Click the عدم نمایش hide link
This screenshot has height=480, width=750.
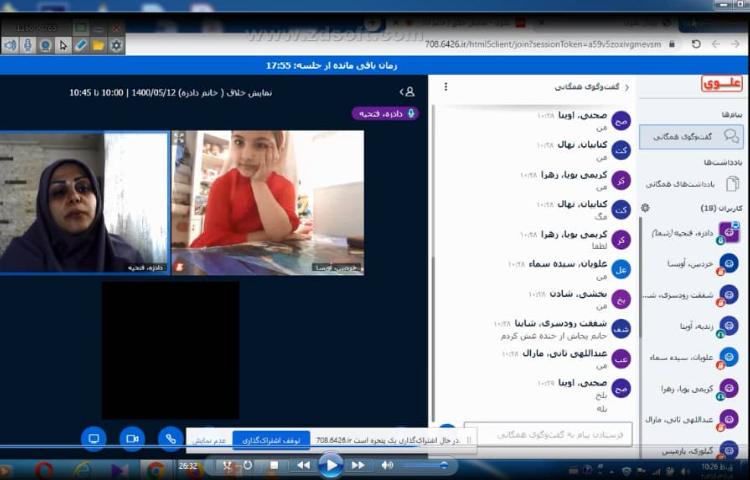[x=209, y=441]
